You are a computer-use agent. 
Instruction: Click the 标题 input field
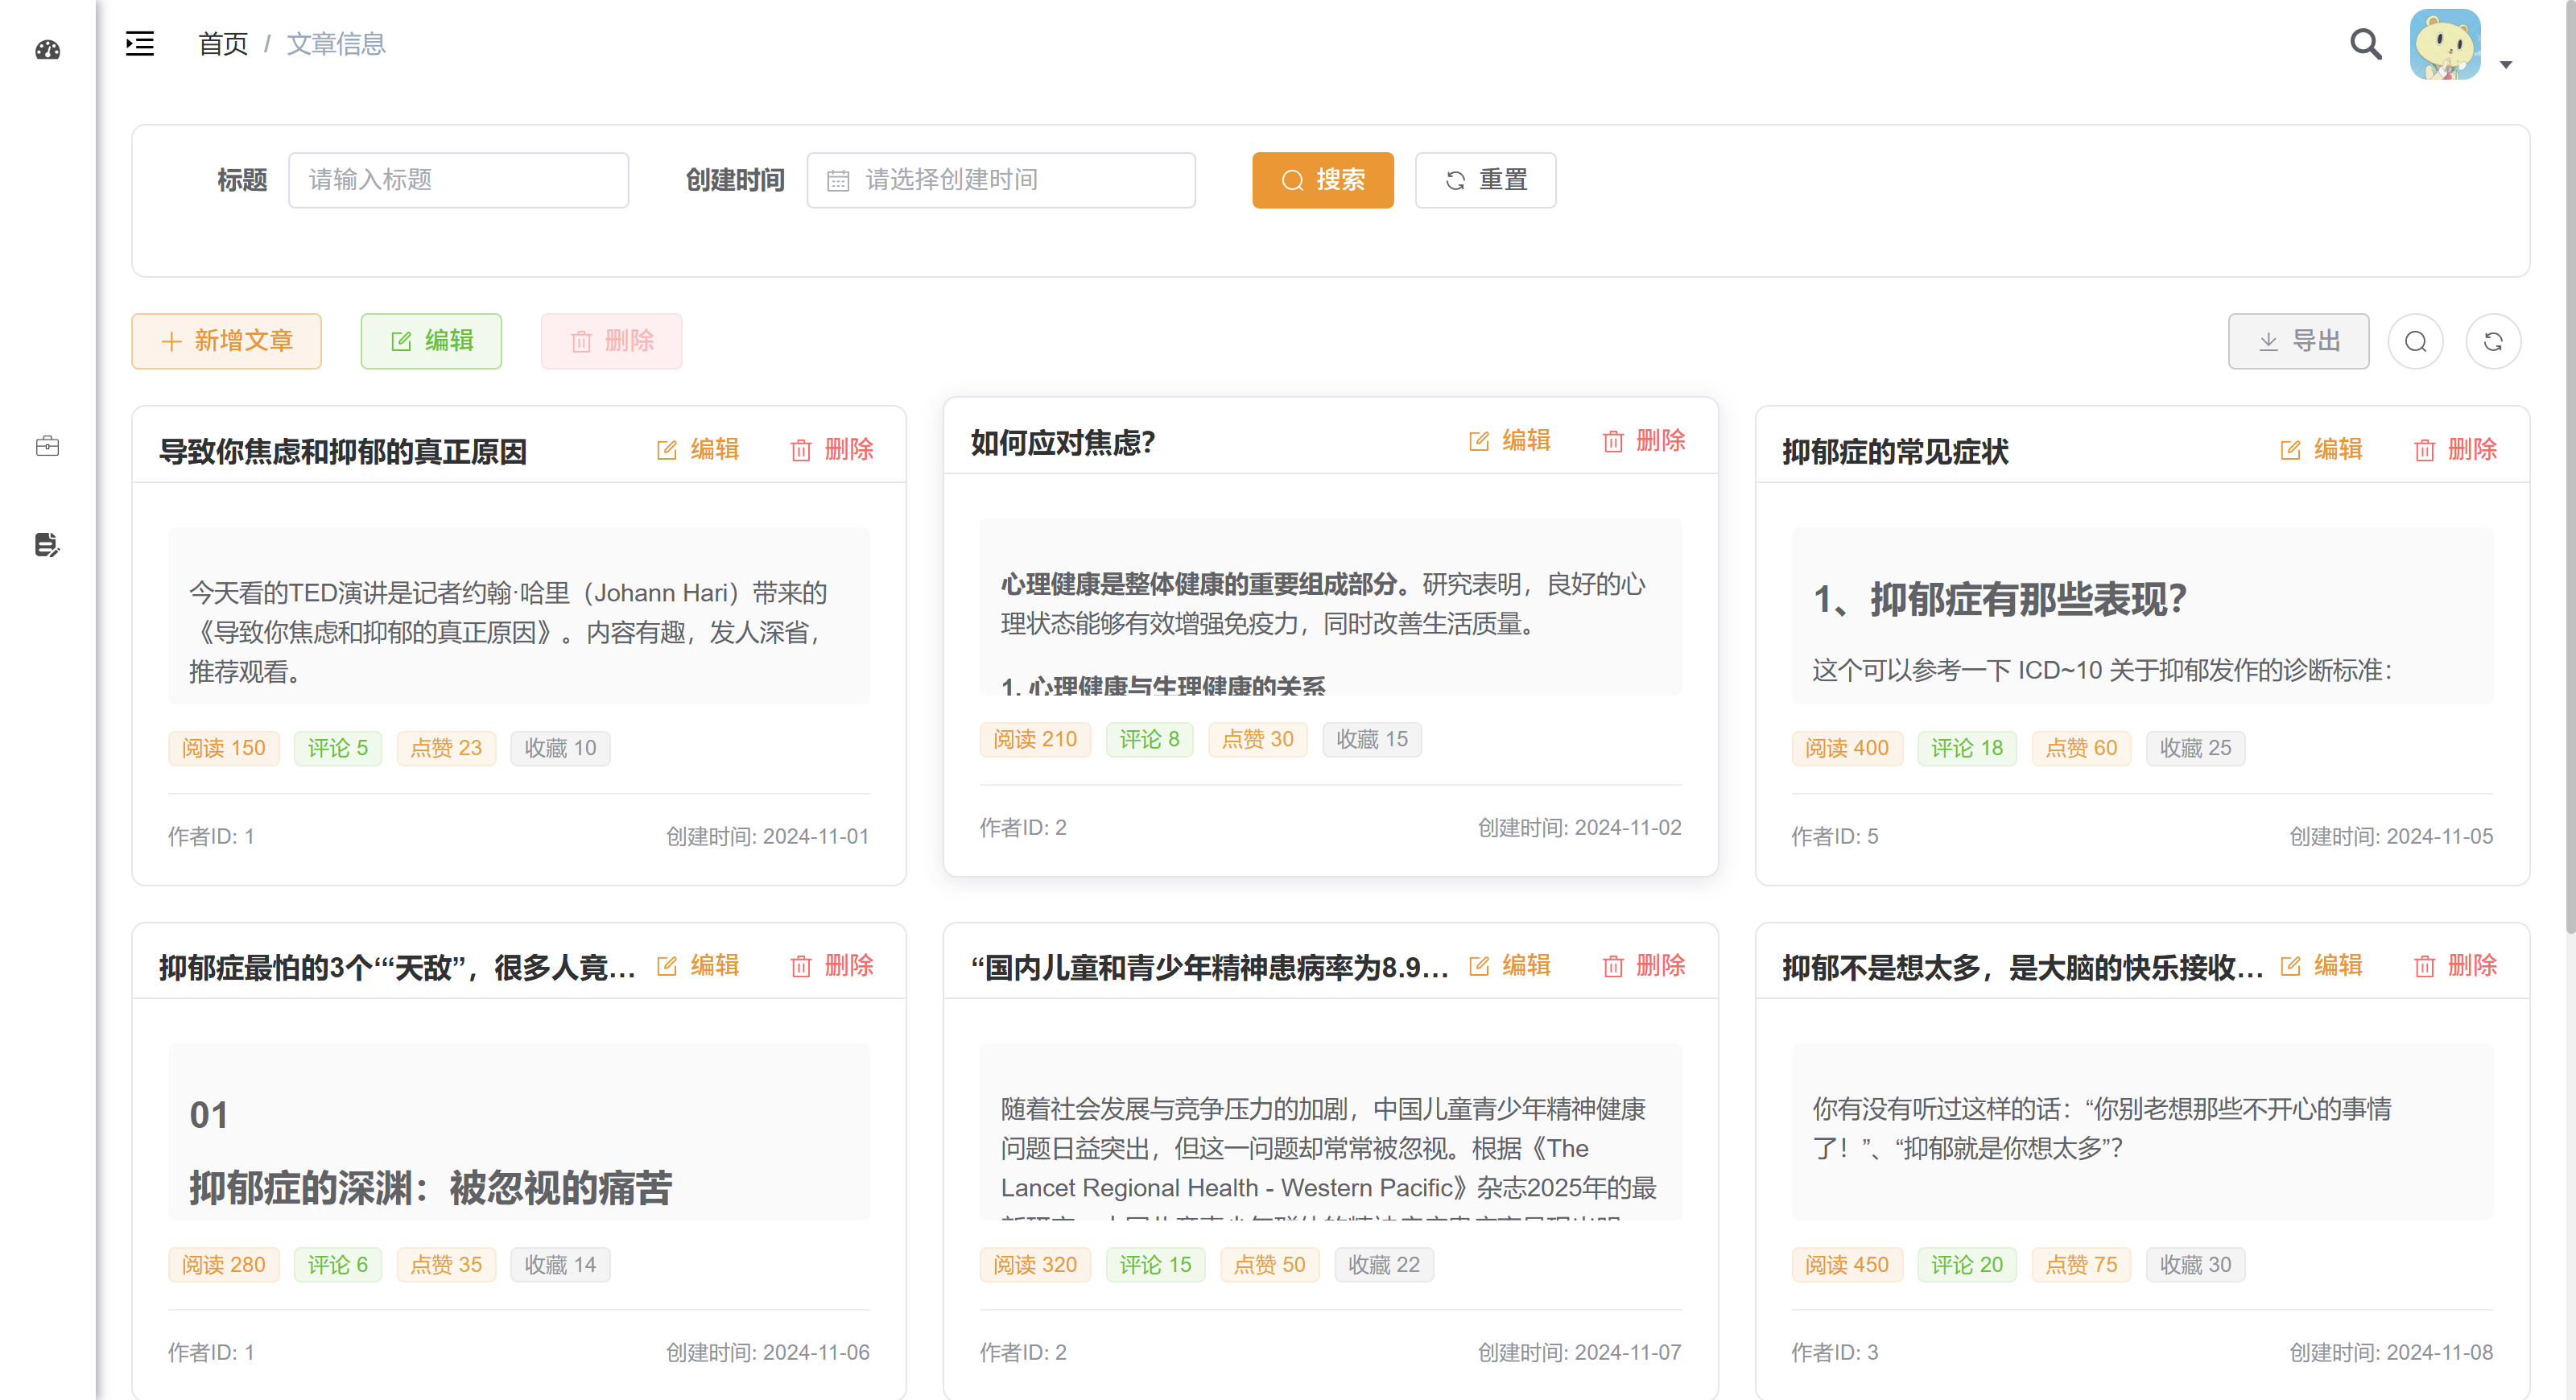click(458, 180)
